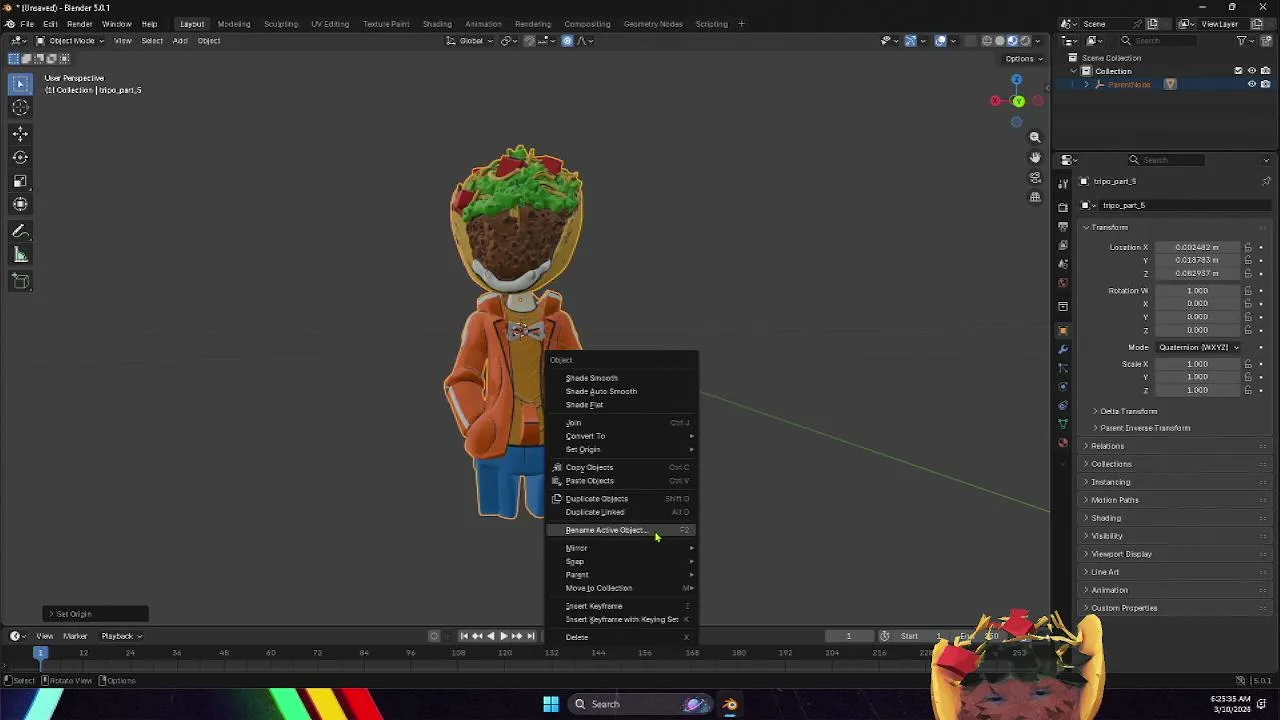This screenshot has height=720, width=1280.
Task: Switch to the Sculpting workspace tab
Action: click(280, 24)
